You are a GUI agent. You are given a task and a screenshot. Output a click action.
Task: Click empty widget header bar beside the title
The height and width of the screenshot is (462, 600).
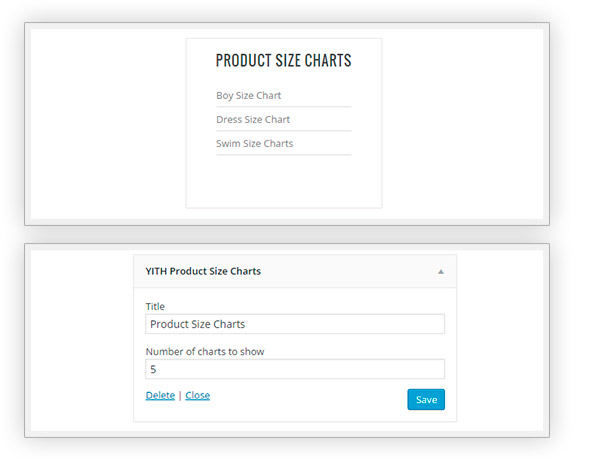tap(350, 272)
